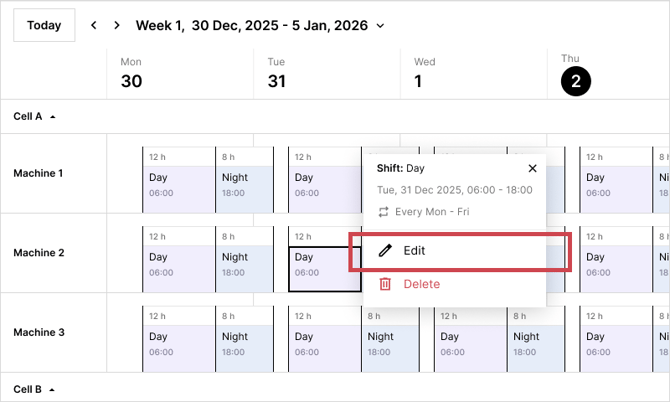Select Machine 2 Monday Night shift
This screenshot has height=402, width=670.
[x=244, y=264]
